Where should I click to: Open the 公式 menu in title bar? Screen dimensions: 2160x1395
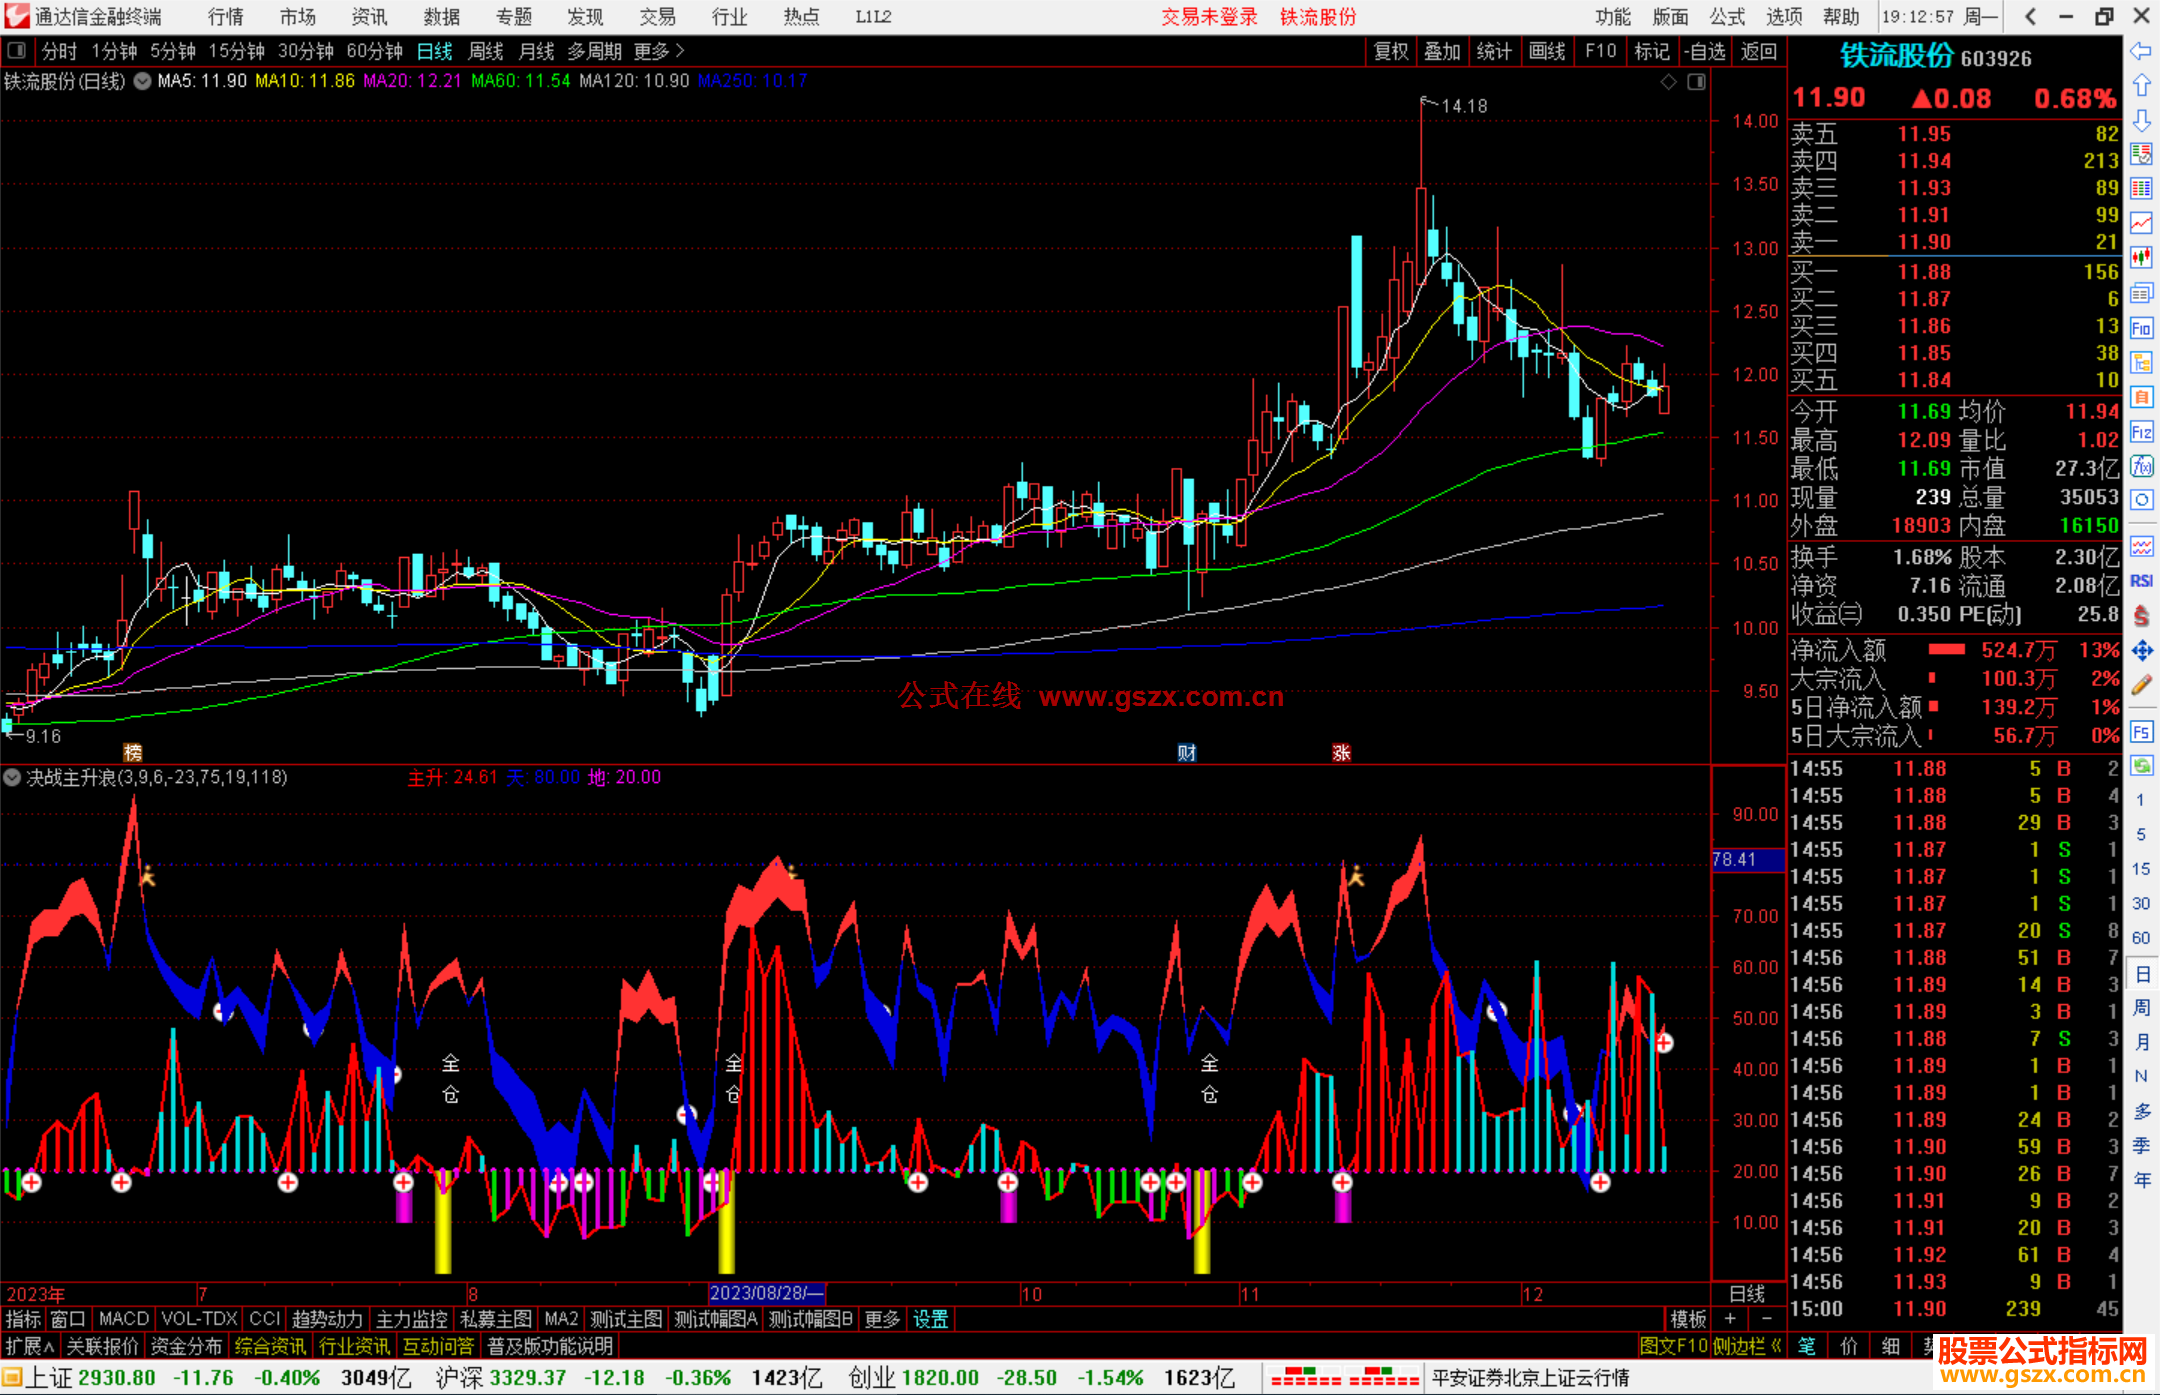point(1727,17)
